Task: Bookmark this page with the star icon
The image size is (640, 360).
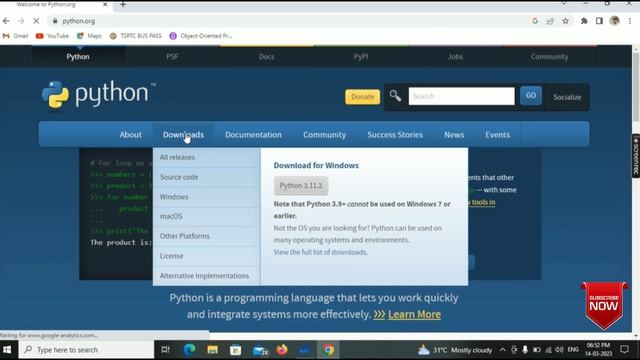Action: pos(565,21)
